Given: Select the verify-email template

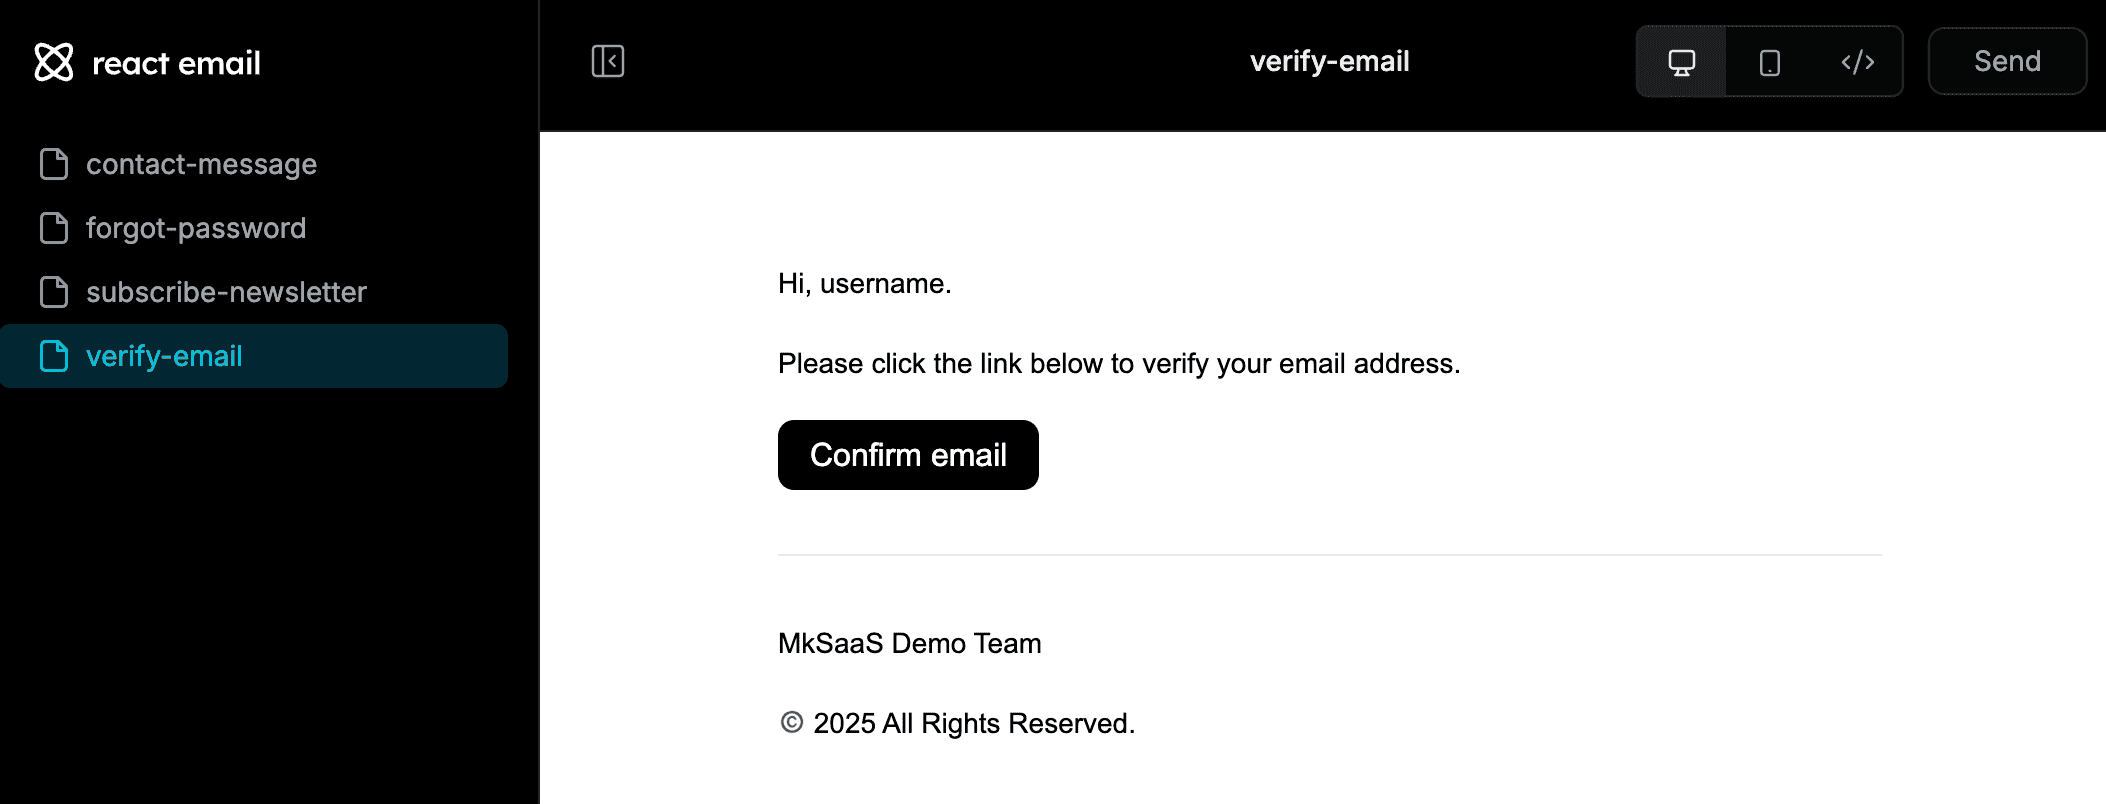Looking at the screenshot, I should 164,356.
